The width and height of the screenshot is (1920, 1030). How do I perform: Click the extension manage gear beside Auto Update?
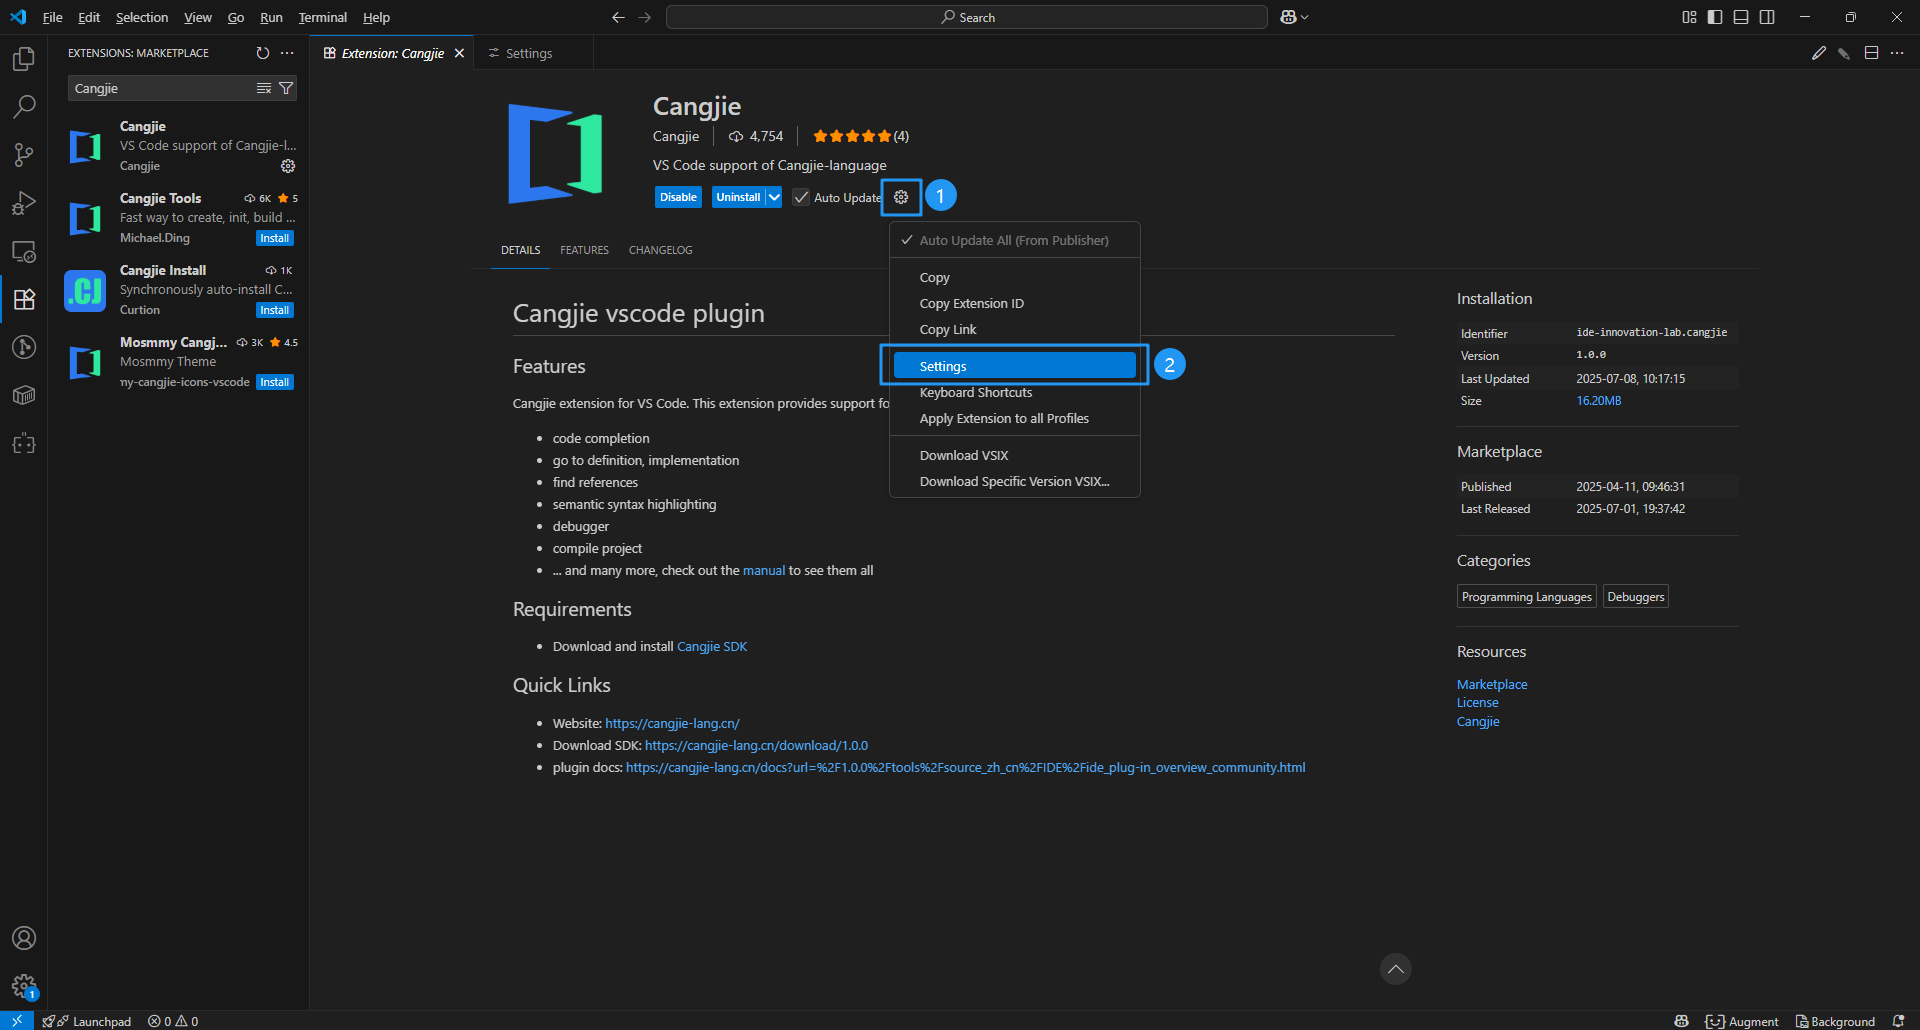[901, 197]
